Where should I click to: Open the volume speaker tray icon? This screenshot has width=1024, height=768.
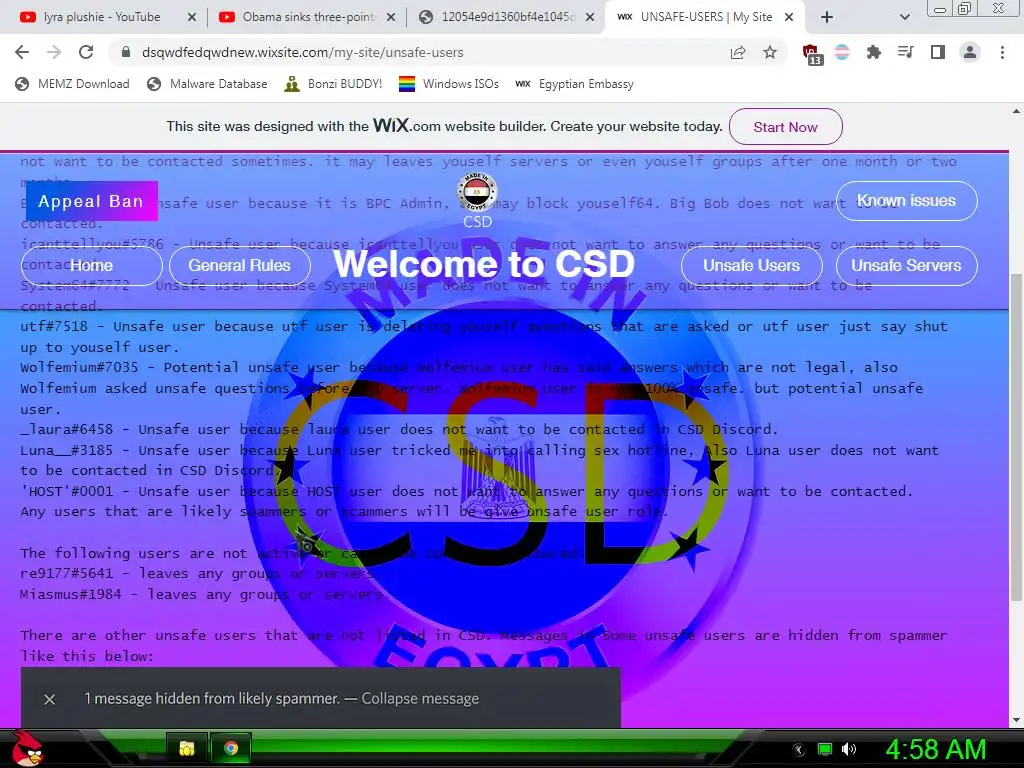(x=848, y=749)
